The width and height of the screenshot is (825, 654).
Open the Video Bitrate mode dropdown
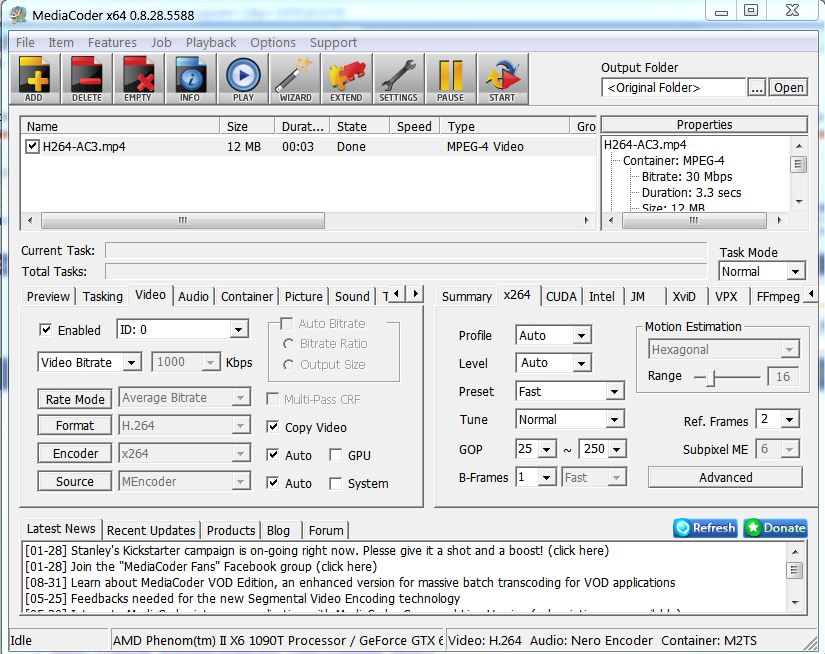(x=89, y=362)
